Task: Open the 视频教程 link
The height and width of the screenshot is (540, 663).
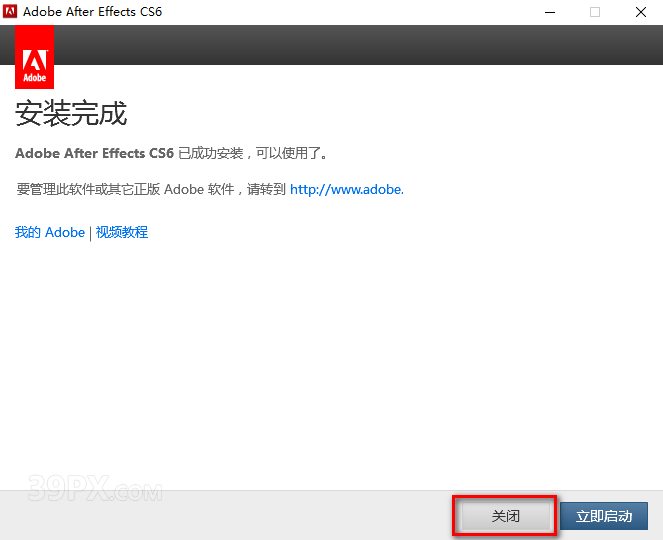Action: (x=122, y=232)
